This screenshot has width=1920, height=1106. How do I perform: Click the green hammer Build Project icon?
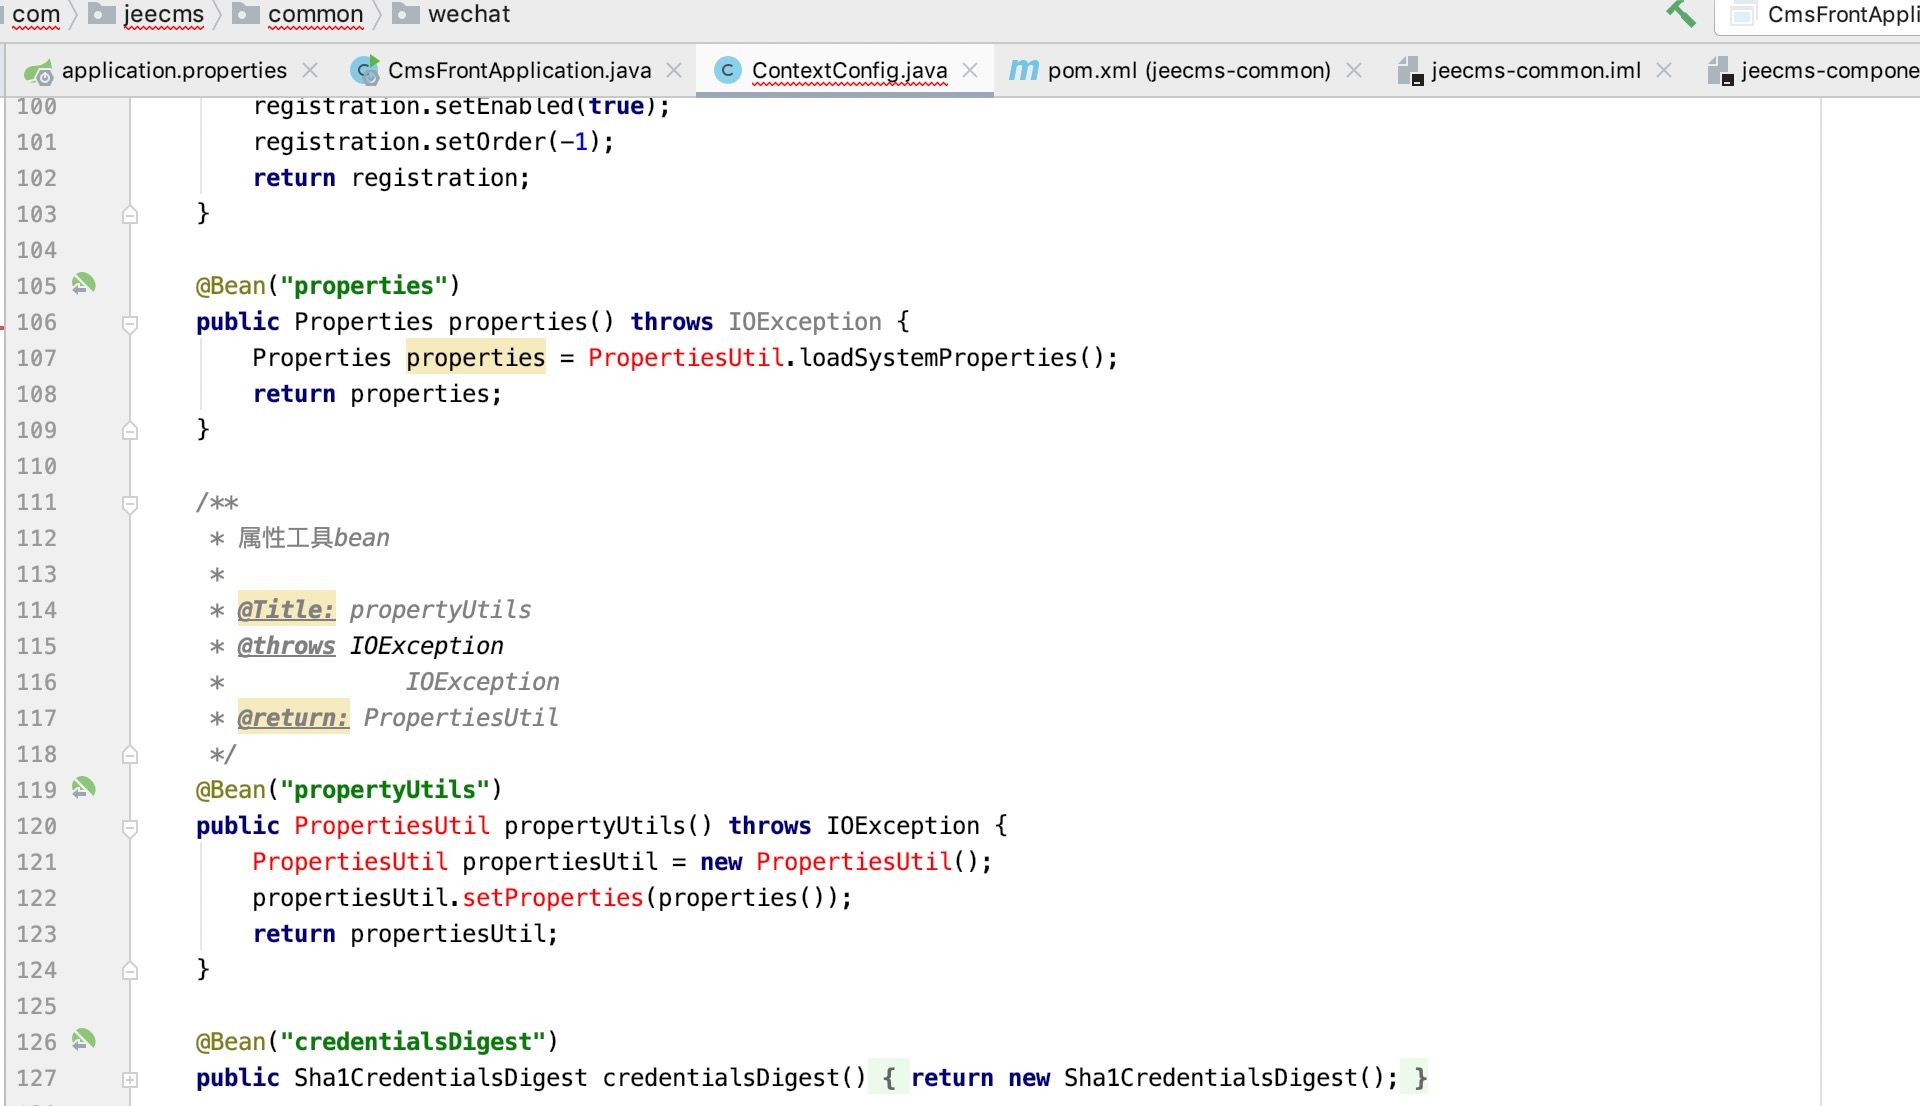1680,14
